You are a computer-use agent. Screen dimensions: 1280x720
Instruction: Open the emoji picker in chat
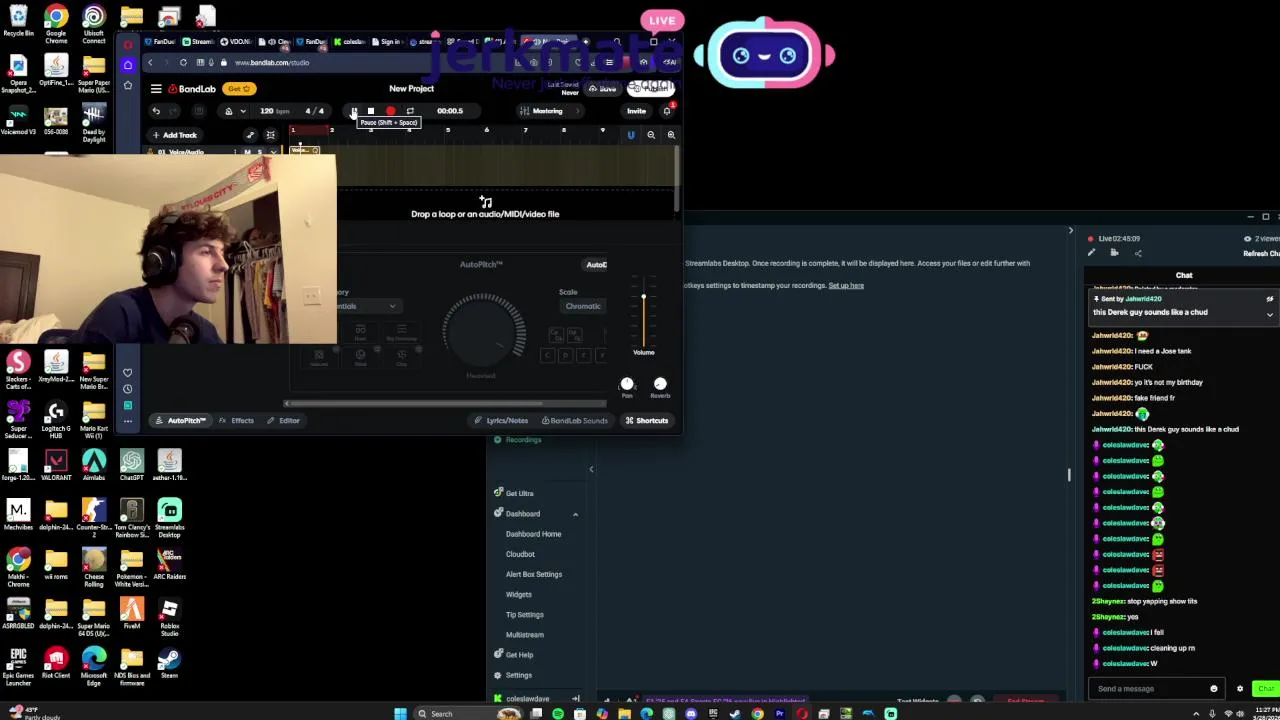click(1214, 689)
